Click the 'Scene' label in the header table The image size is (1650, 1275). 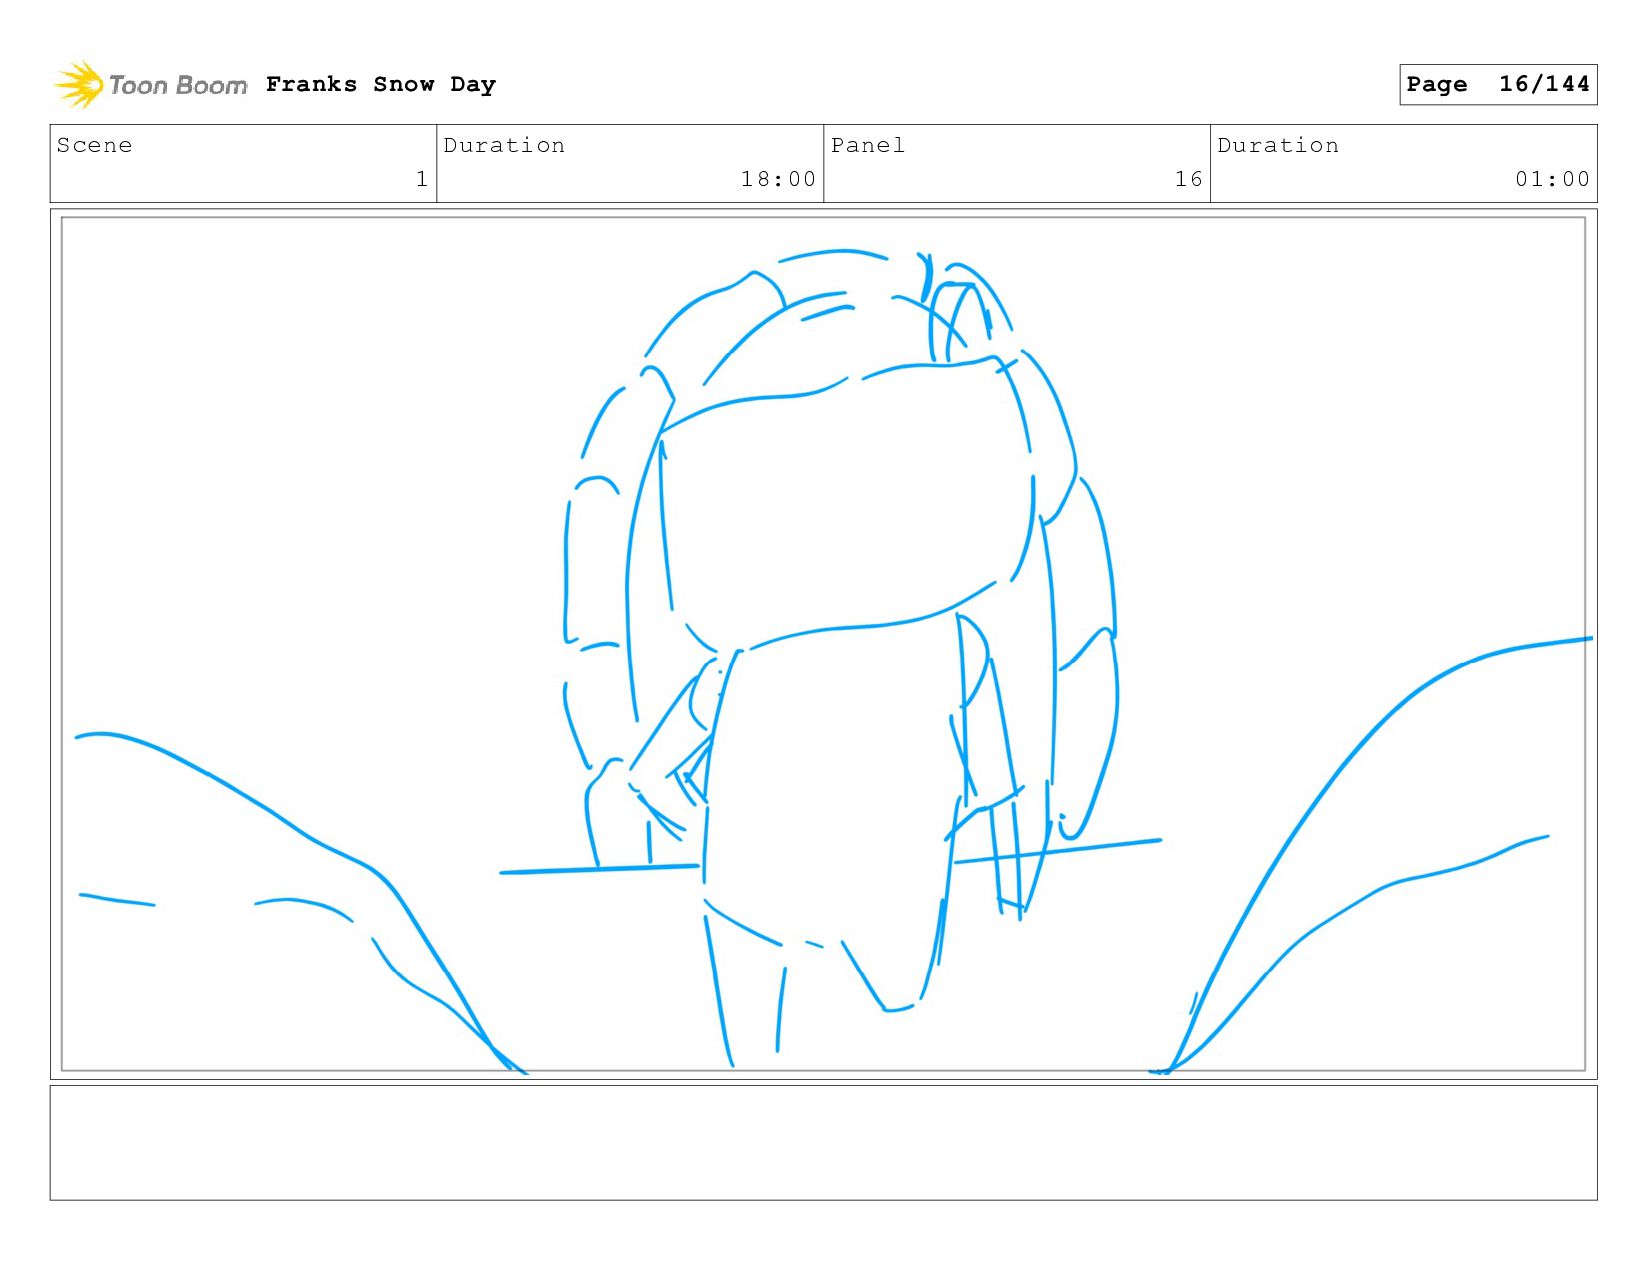tap(94, 145)
